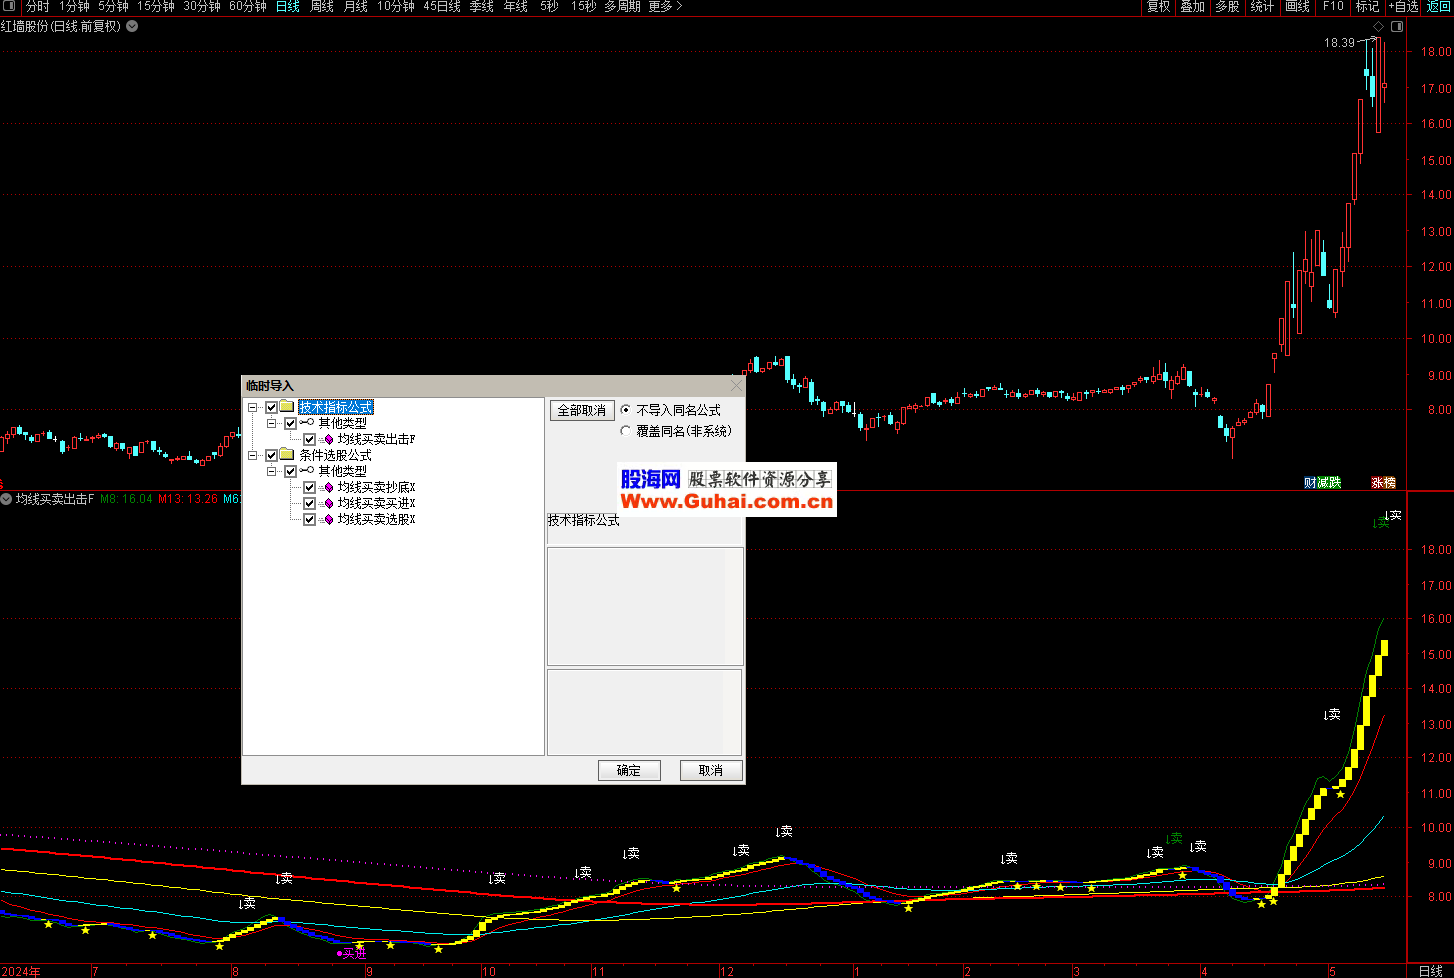Click the 全部取消 button
1454x978 pixels.
click(582, 410)
